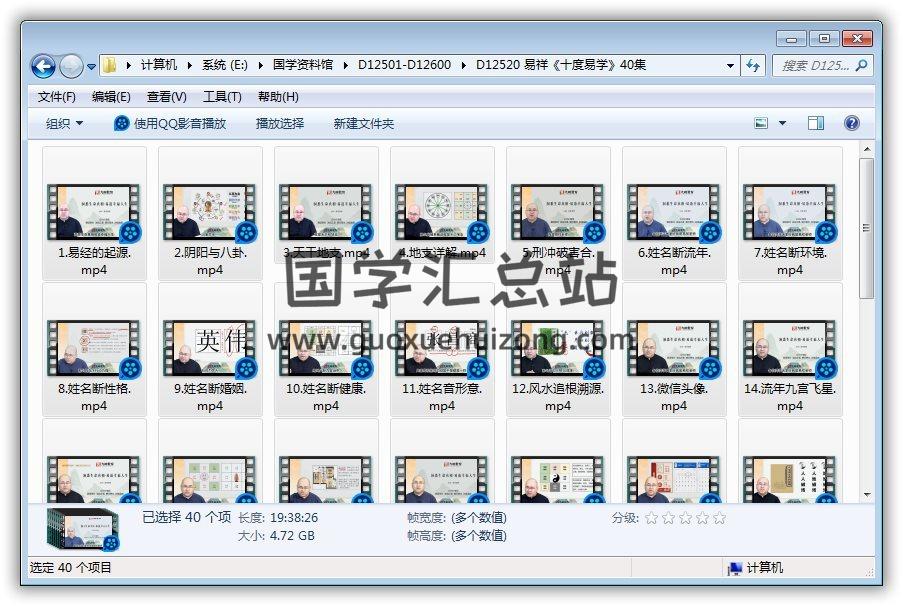Open the 文件(F) menu
The width and height of the screenshot is (903, 606).
56,97
